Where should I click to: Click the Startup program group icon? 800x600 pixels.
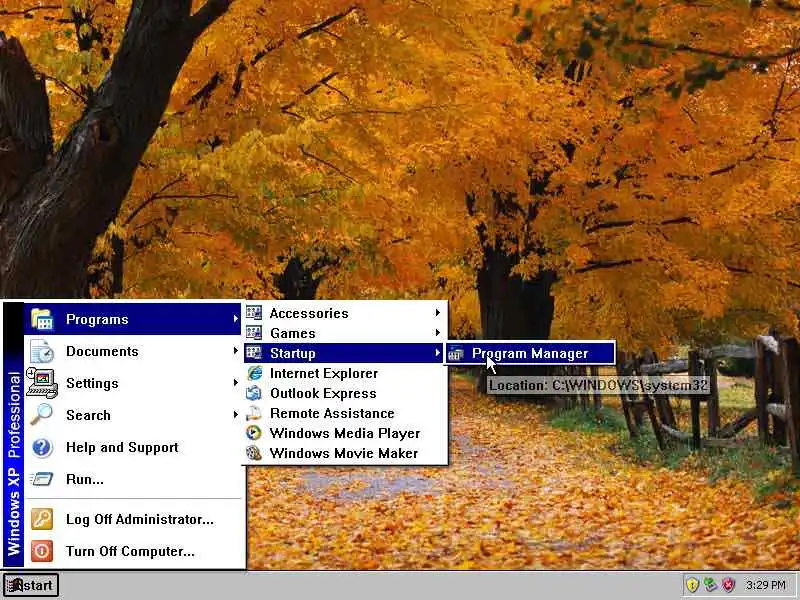(254, 353)
